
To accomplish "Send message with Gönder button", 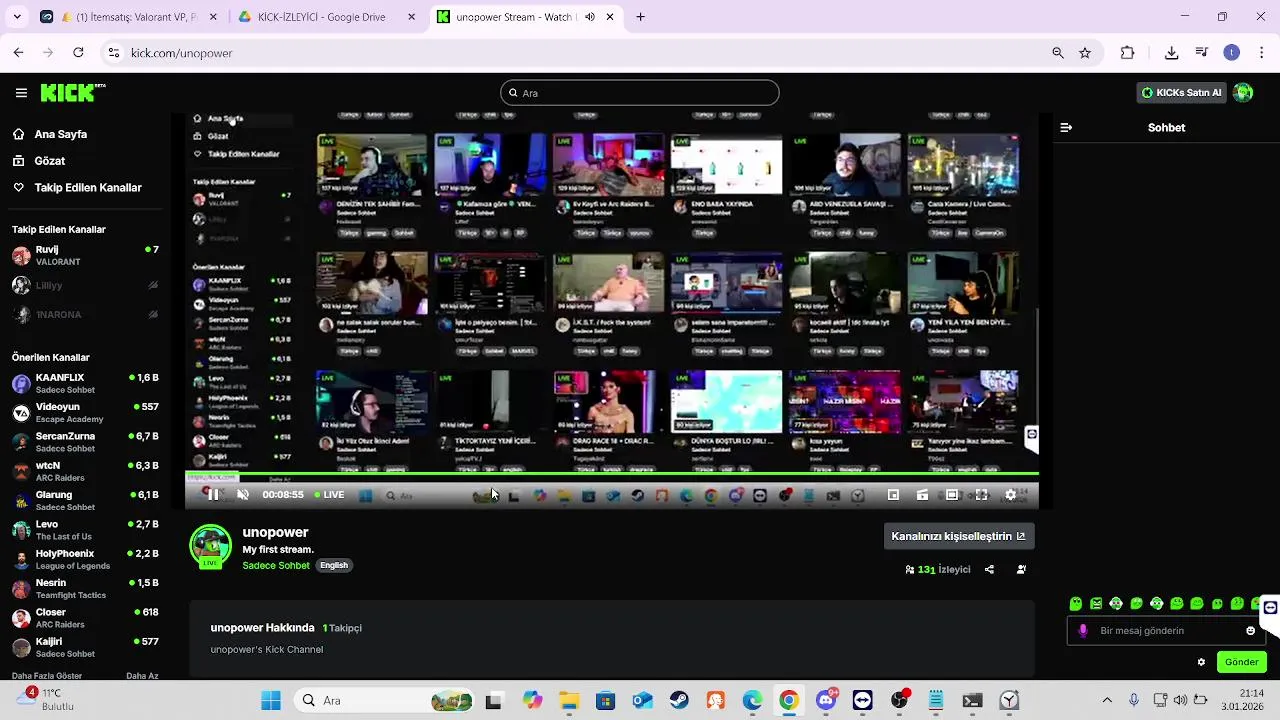I will point(1241,662).
